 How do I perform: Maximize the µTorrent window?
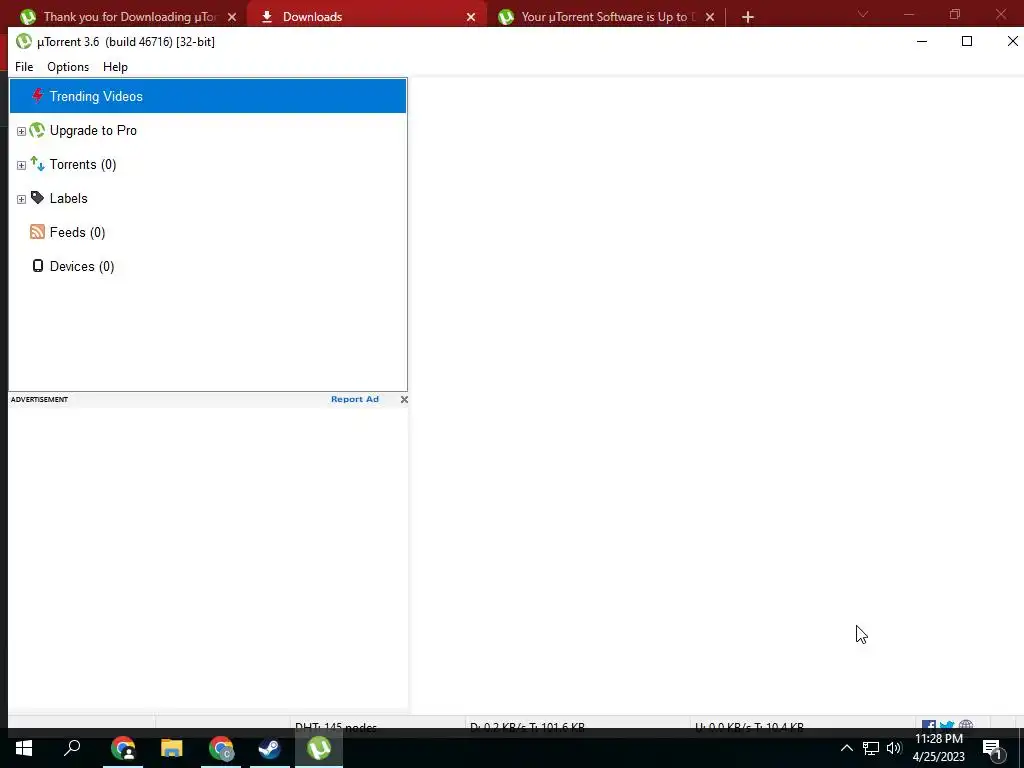tap(967, 41)
